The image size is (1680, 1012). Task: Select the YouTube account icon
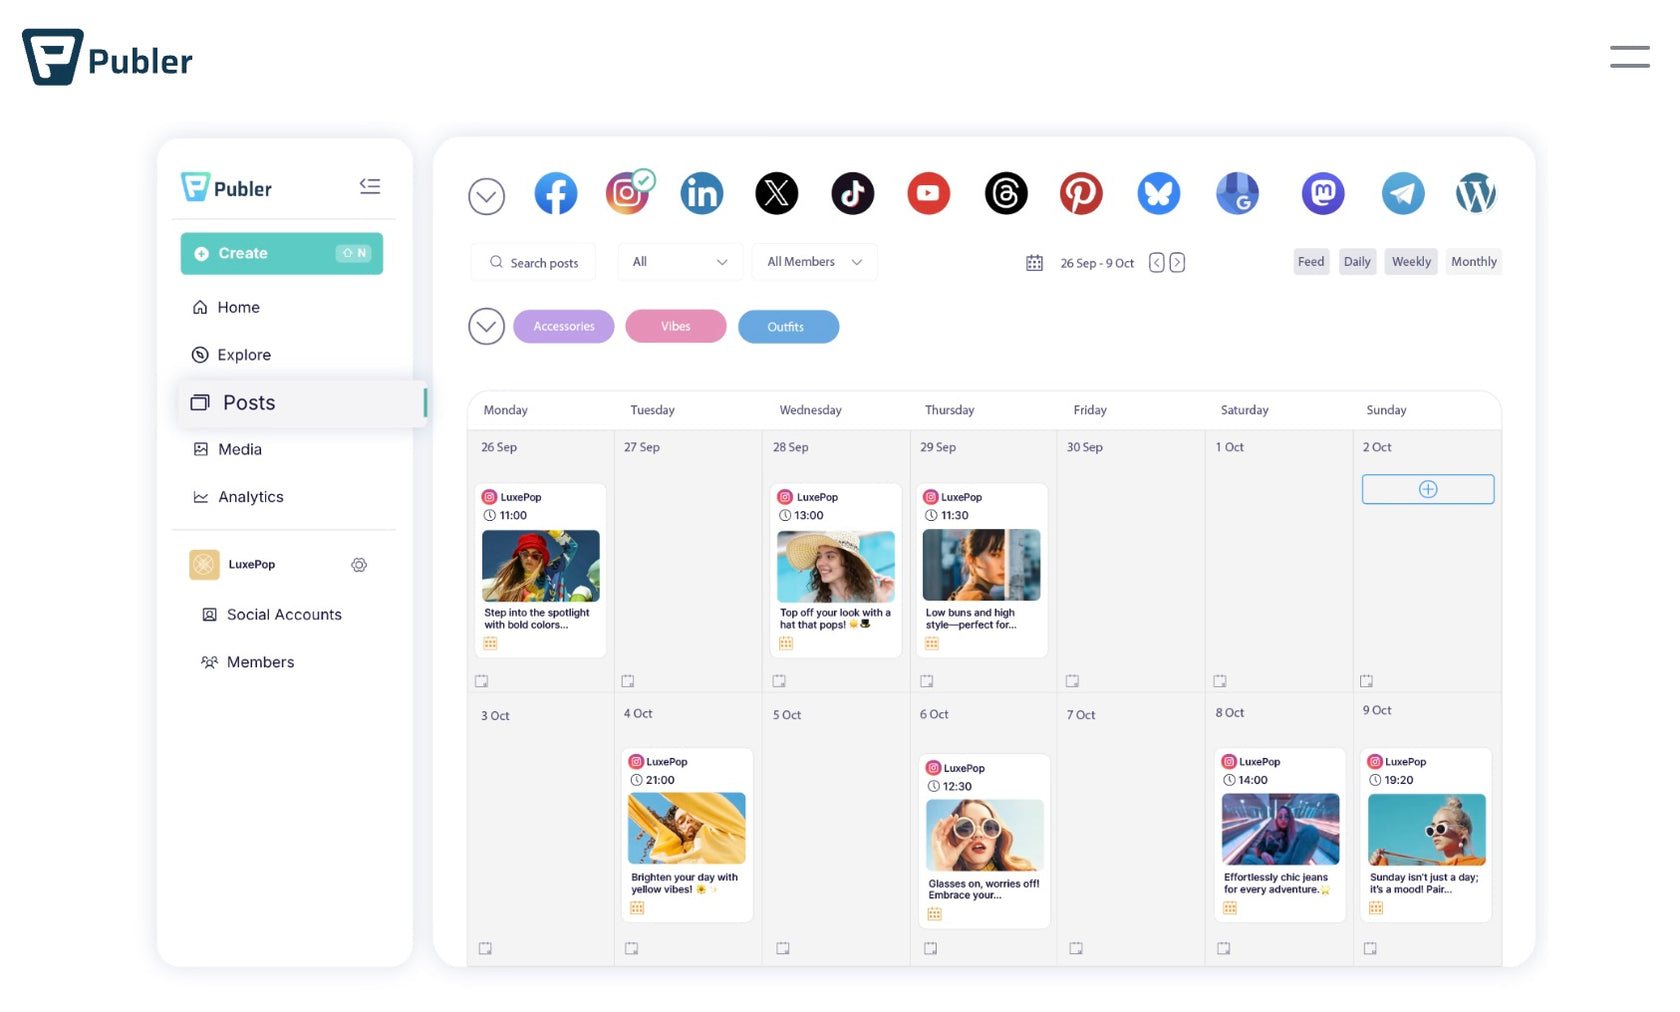(929, 194)
